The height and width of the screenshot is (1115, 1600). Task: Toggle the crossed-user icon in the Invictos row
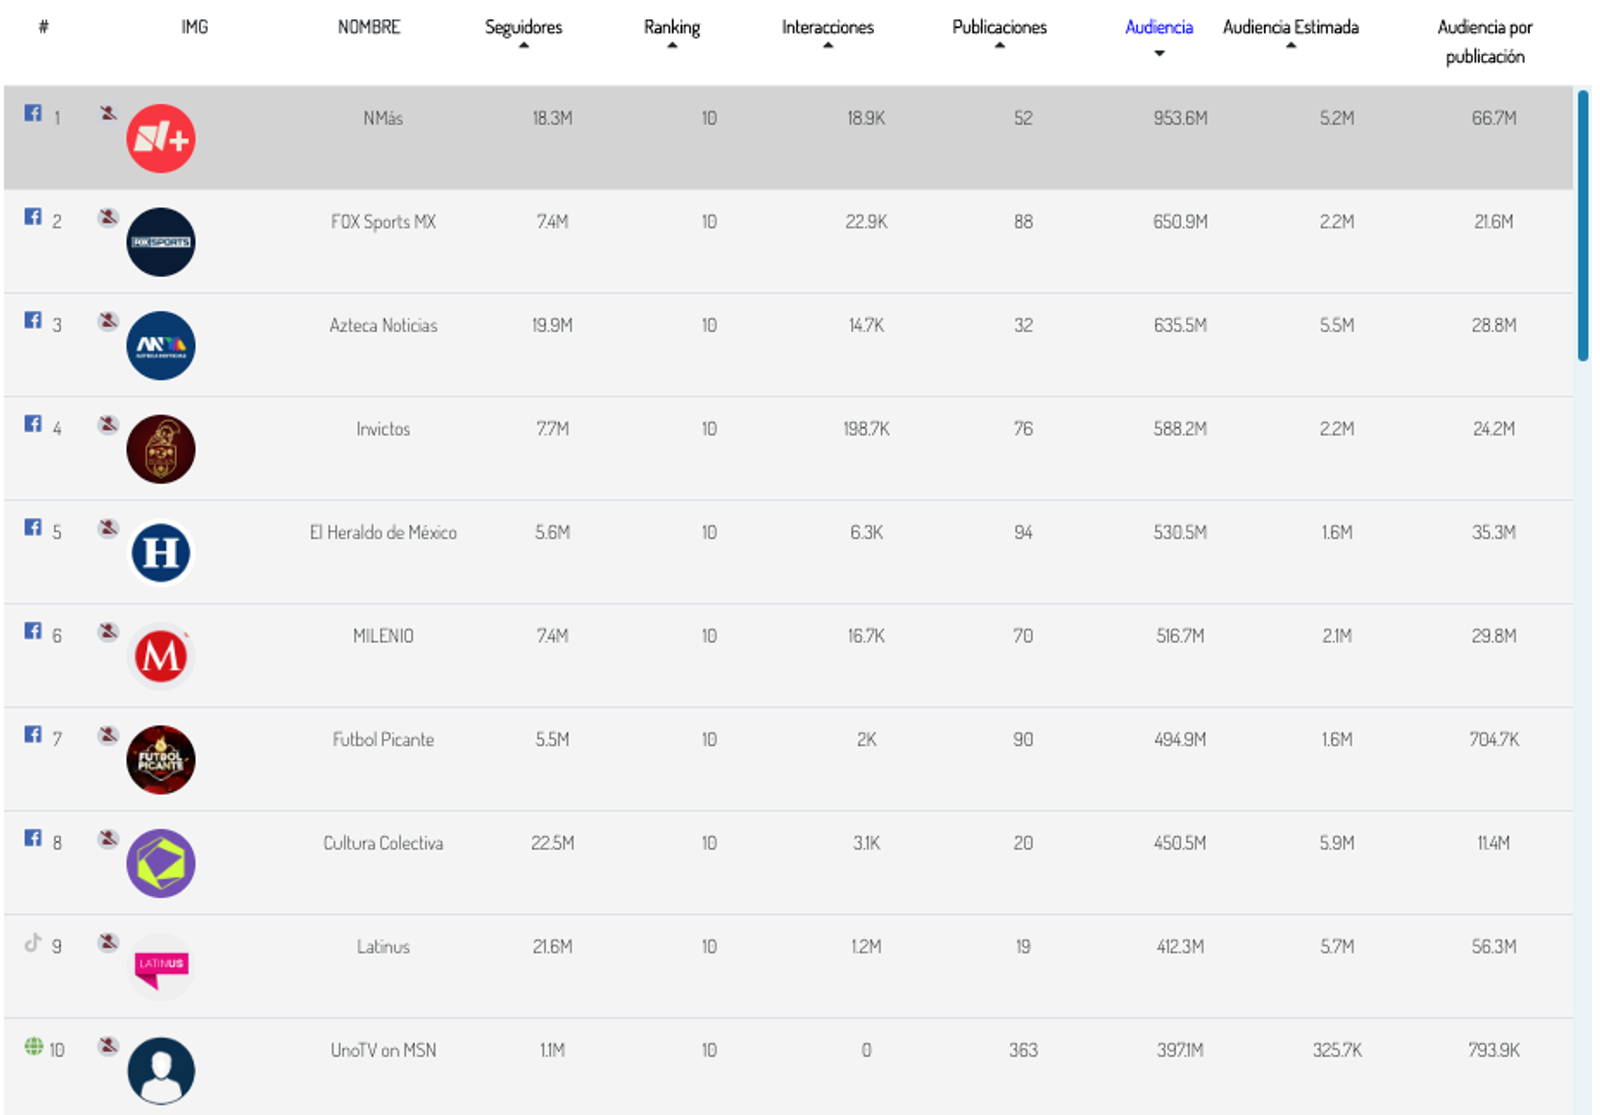(108, 424)
